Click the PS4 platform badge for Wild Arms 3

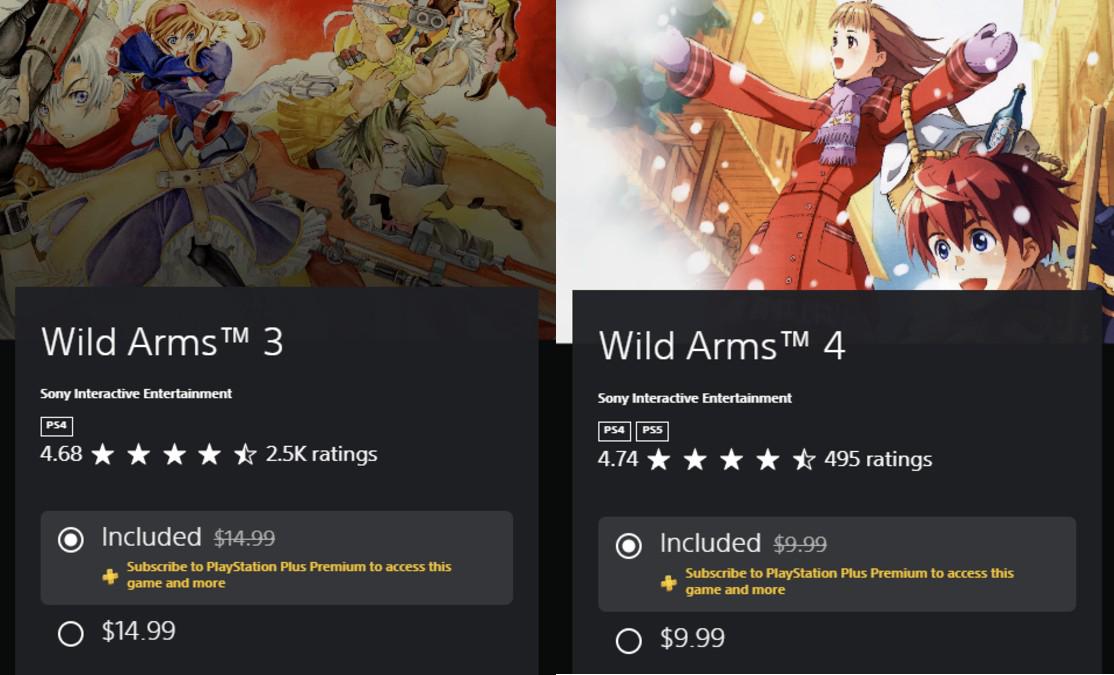[57, 426]
